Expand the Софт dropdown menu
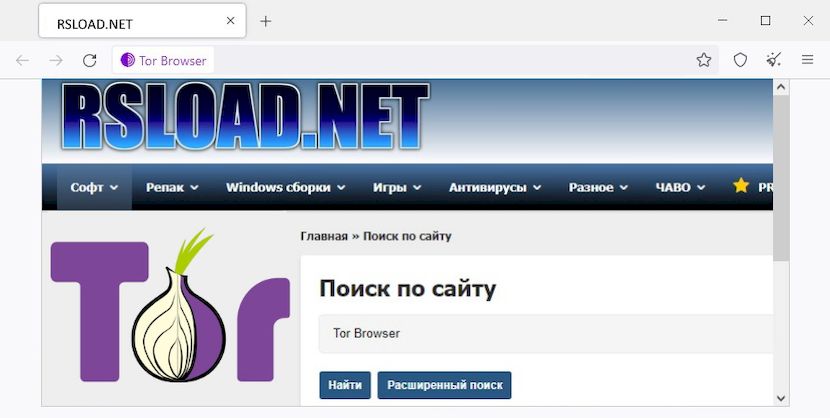Viewport: 830px width, 418px height. [x=94, y=187]
